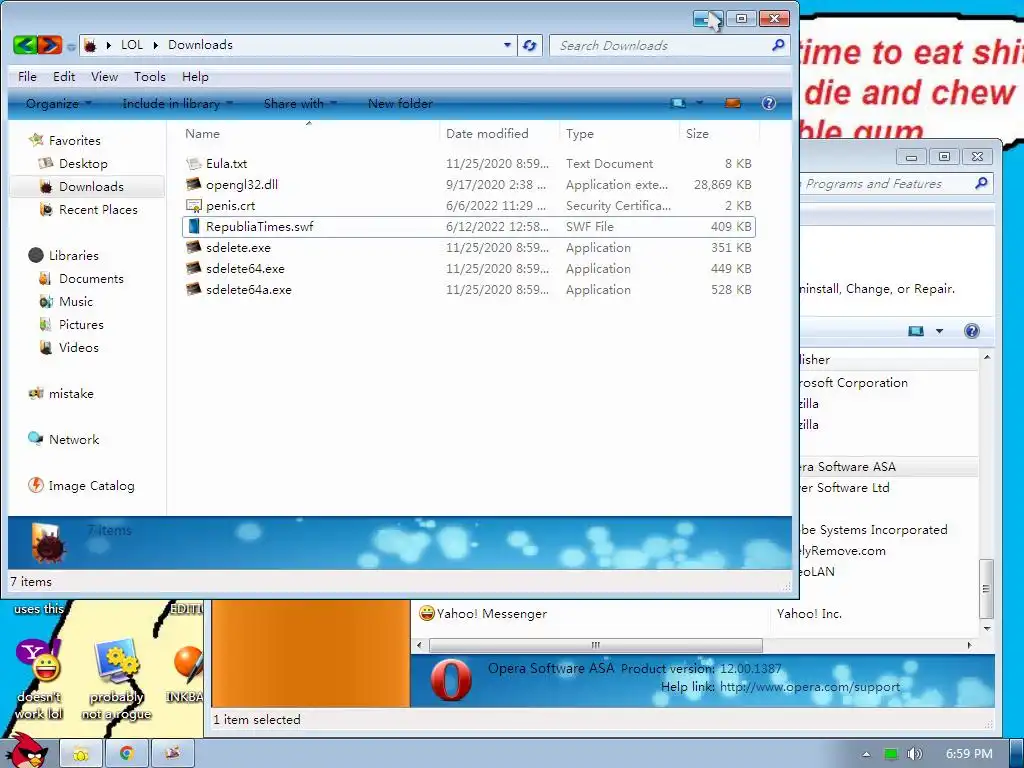1024x768 pixels.
Task: Expand the address bar history dropdown
Action: click(x=507, y=45)
